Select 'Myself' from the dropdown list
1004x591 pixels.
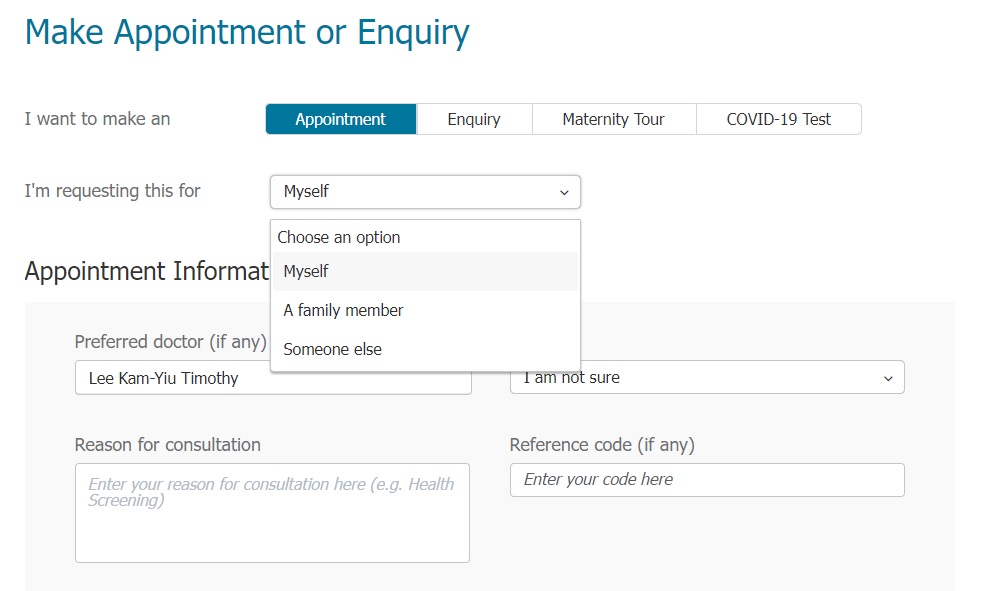306,271
